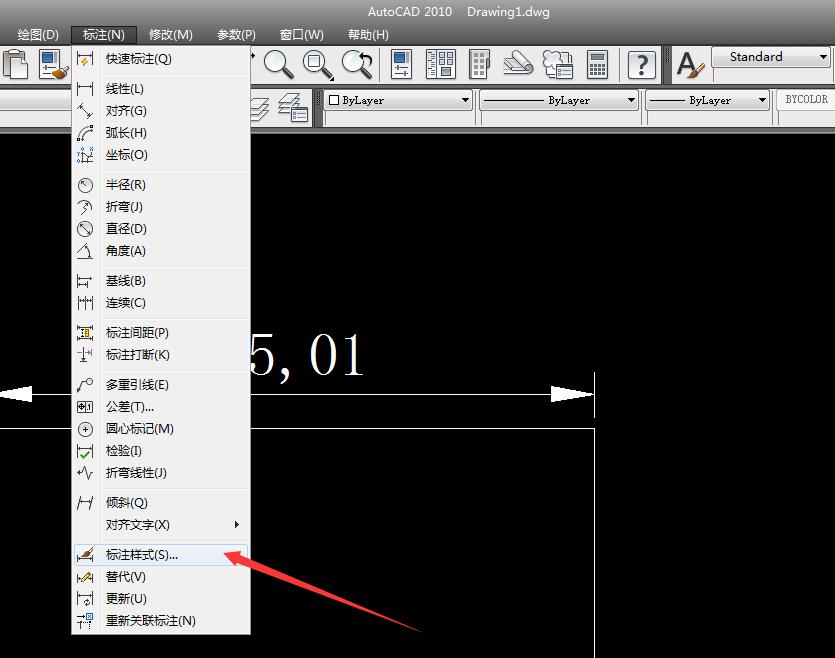
Task: Click the Zoom Previous toolbar icon
Action: 357,63
